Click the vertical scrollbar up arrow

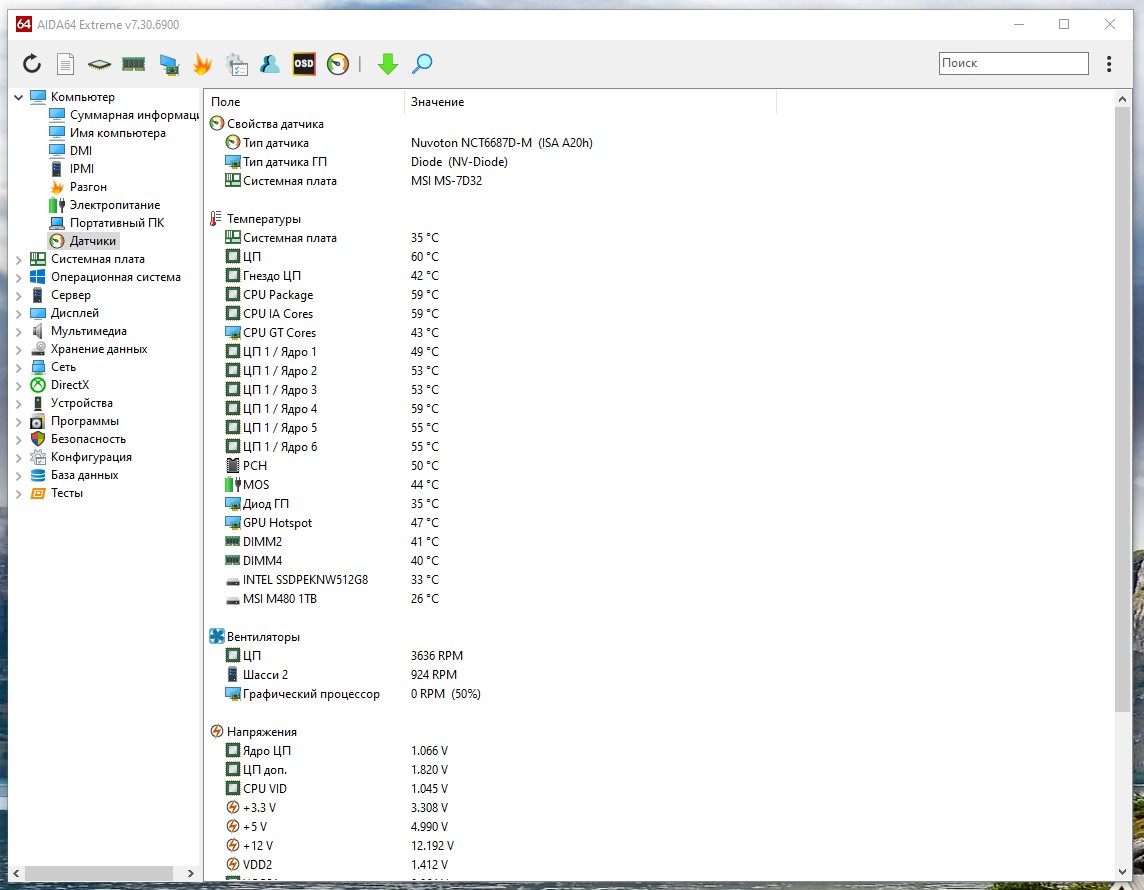tap(1122, 98)
